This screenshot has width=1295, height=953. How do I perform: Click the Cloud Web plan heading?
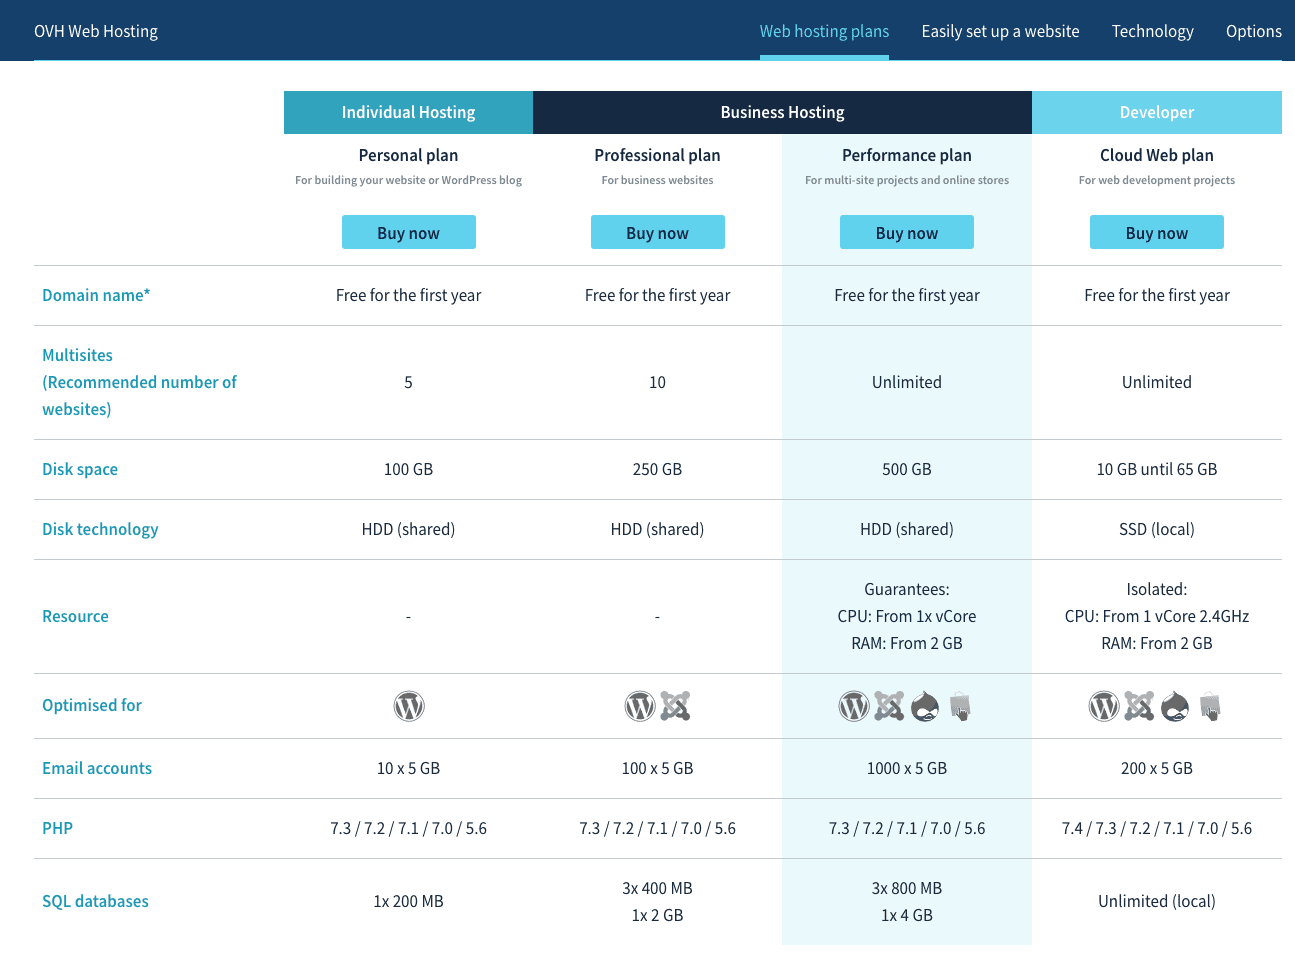click(x=1157, y=155)
